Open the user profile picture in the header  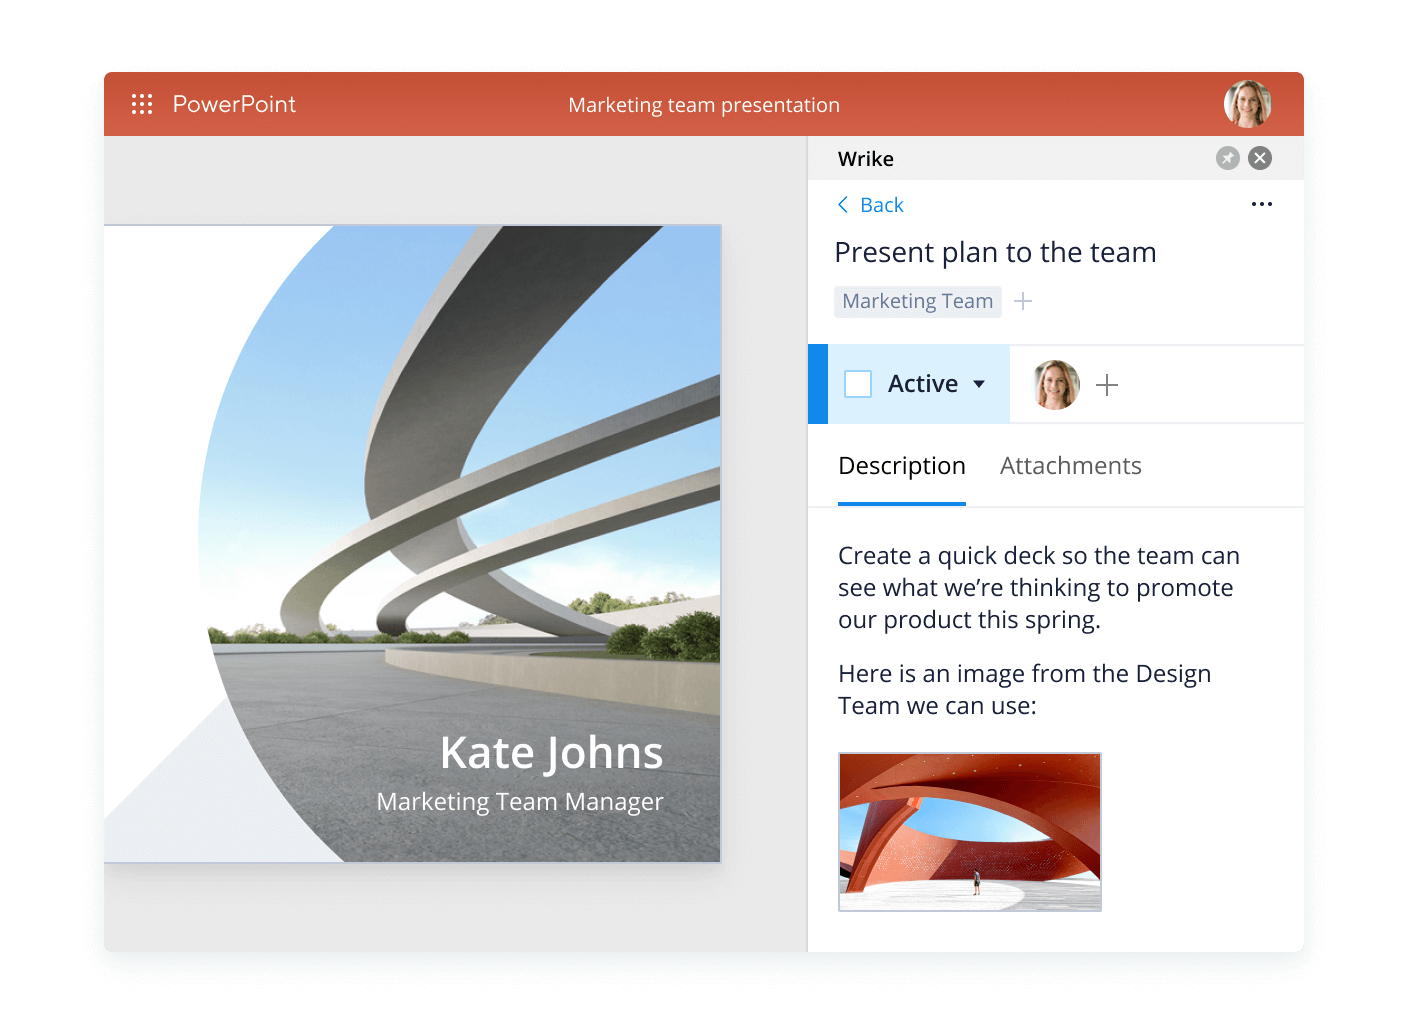1247,104
